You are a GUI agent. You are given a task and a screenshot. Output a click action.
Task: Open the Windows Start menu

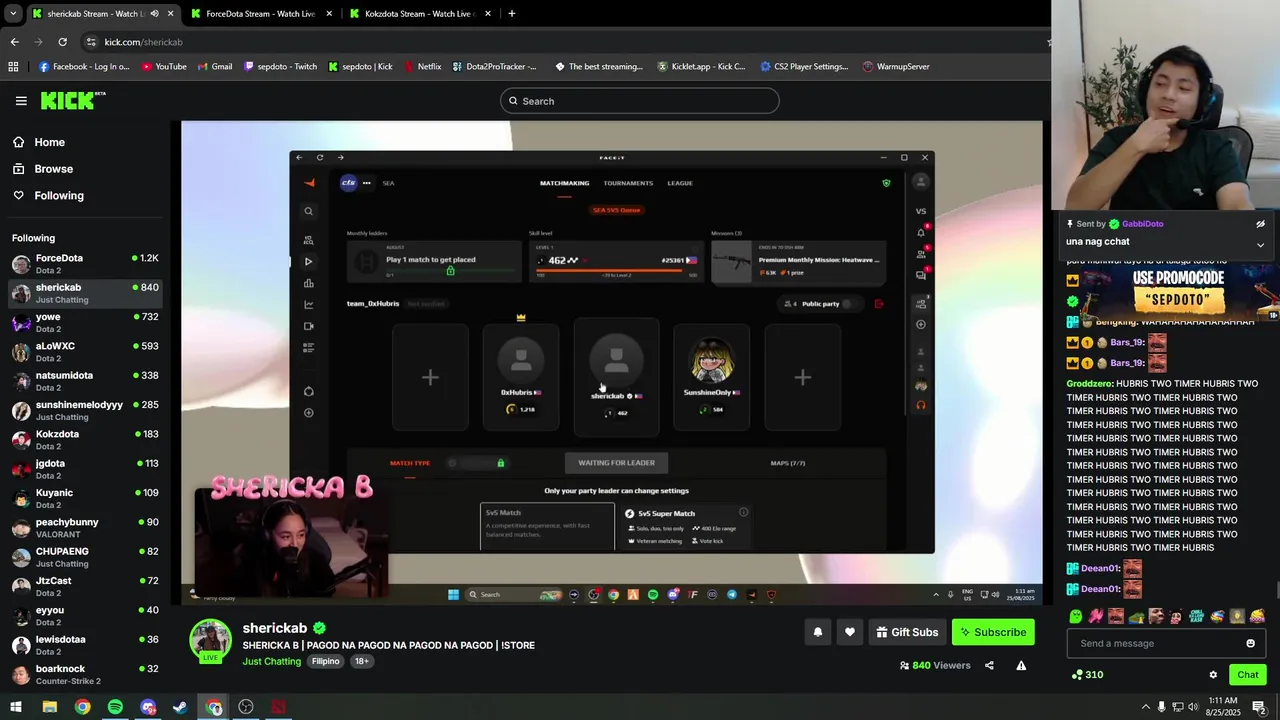point(16,707)
